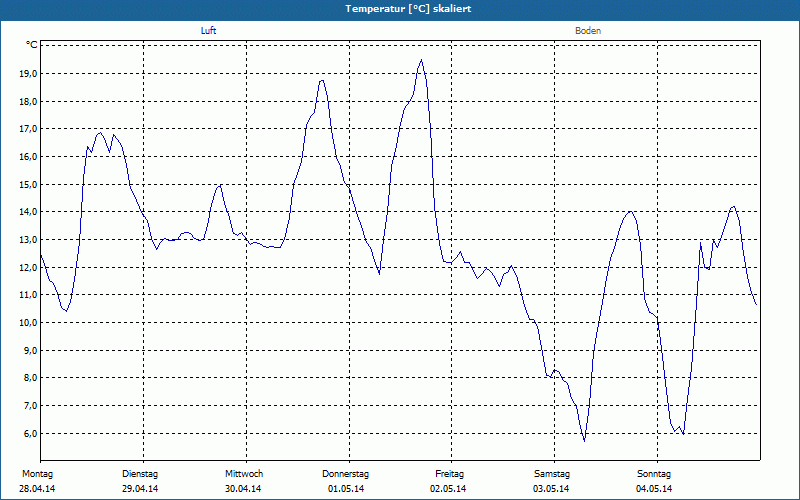The height and width of the screenshot is (500, 800).
Task: Click the date 29.04.14
Action: pyautogui.click(x=140, y=489)
